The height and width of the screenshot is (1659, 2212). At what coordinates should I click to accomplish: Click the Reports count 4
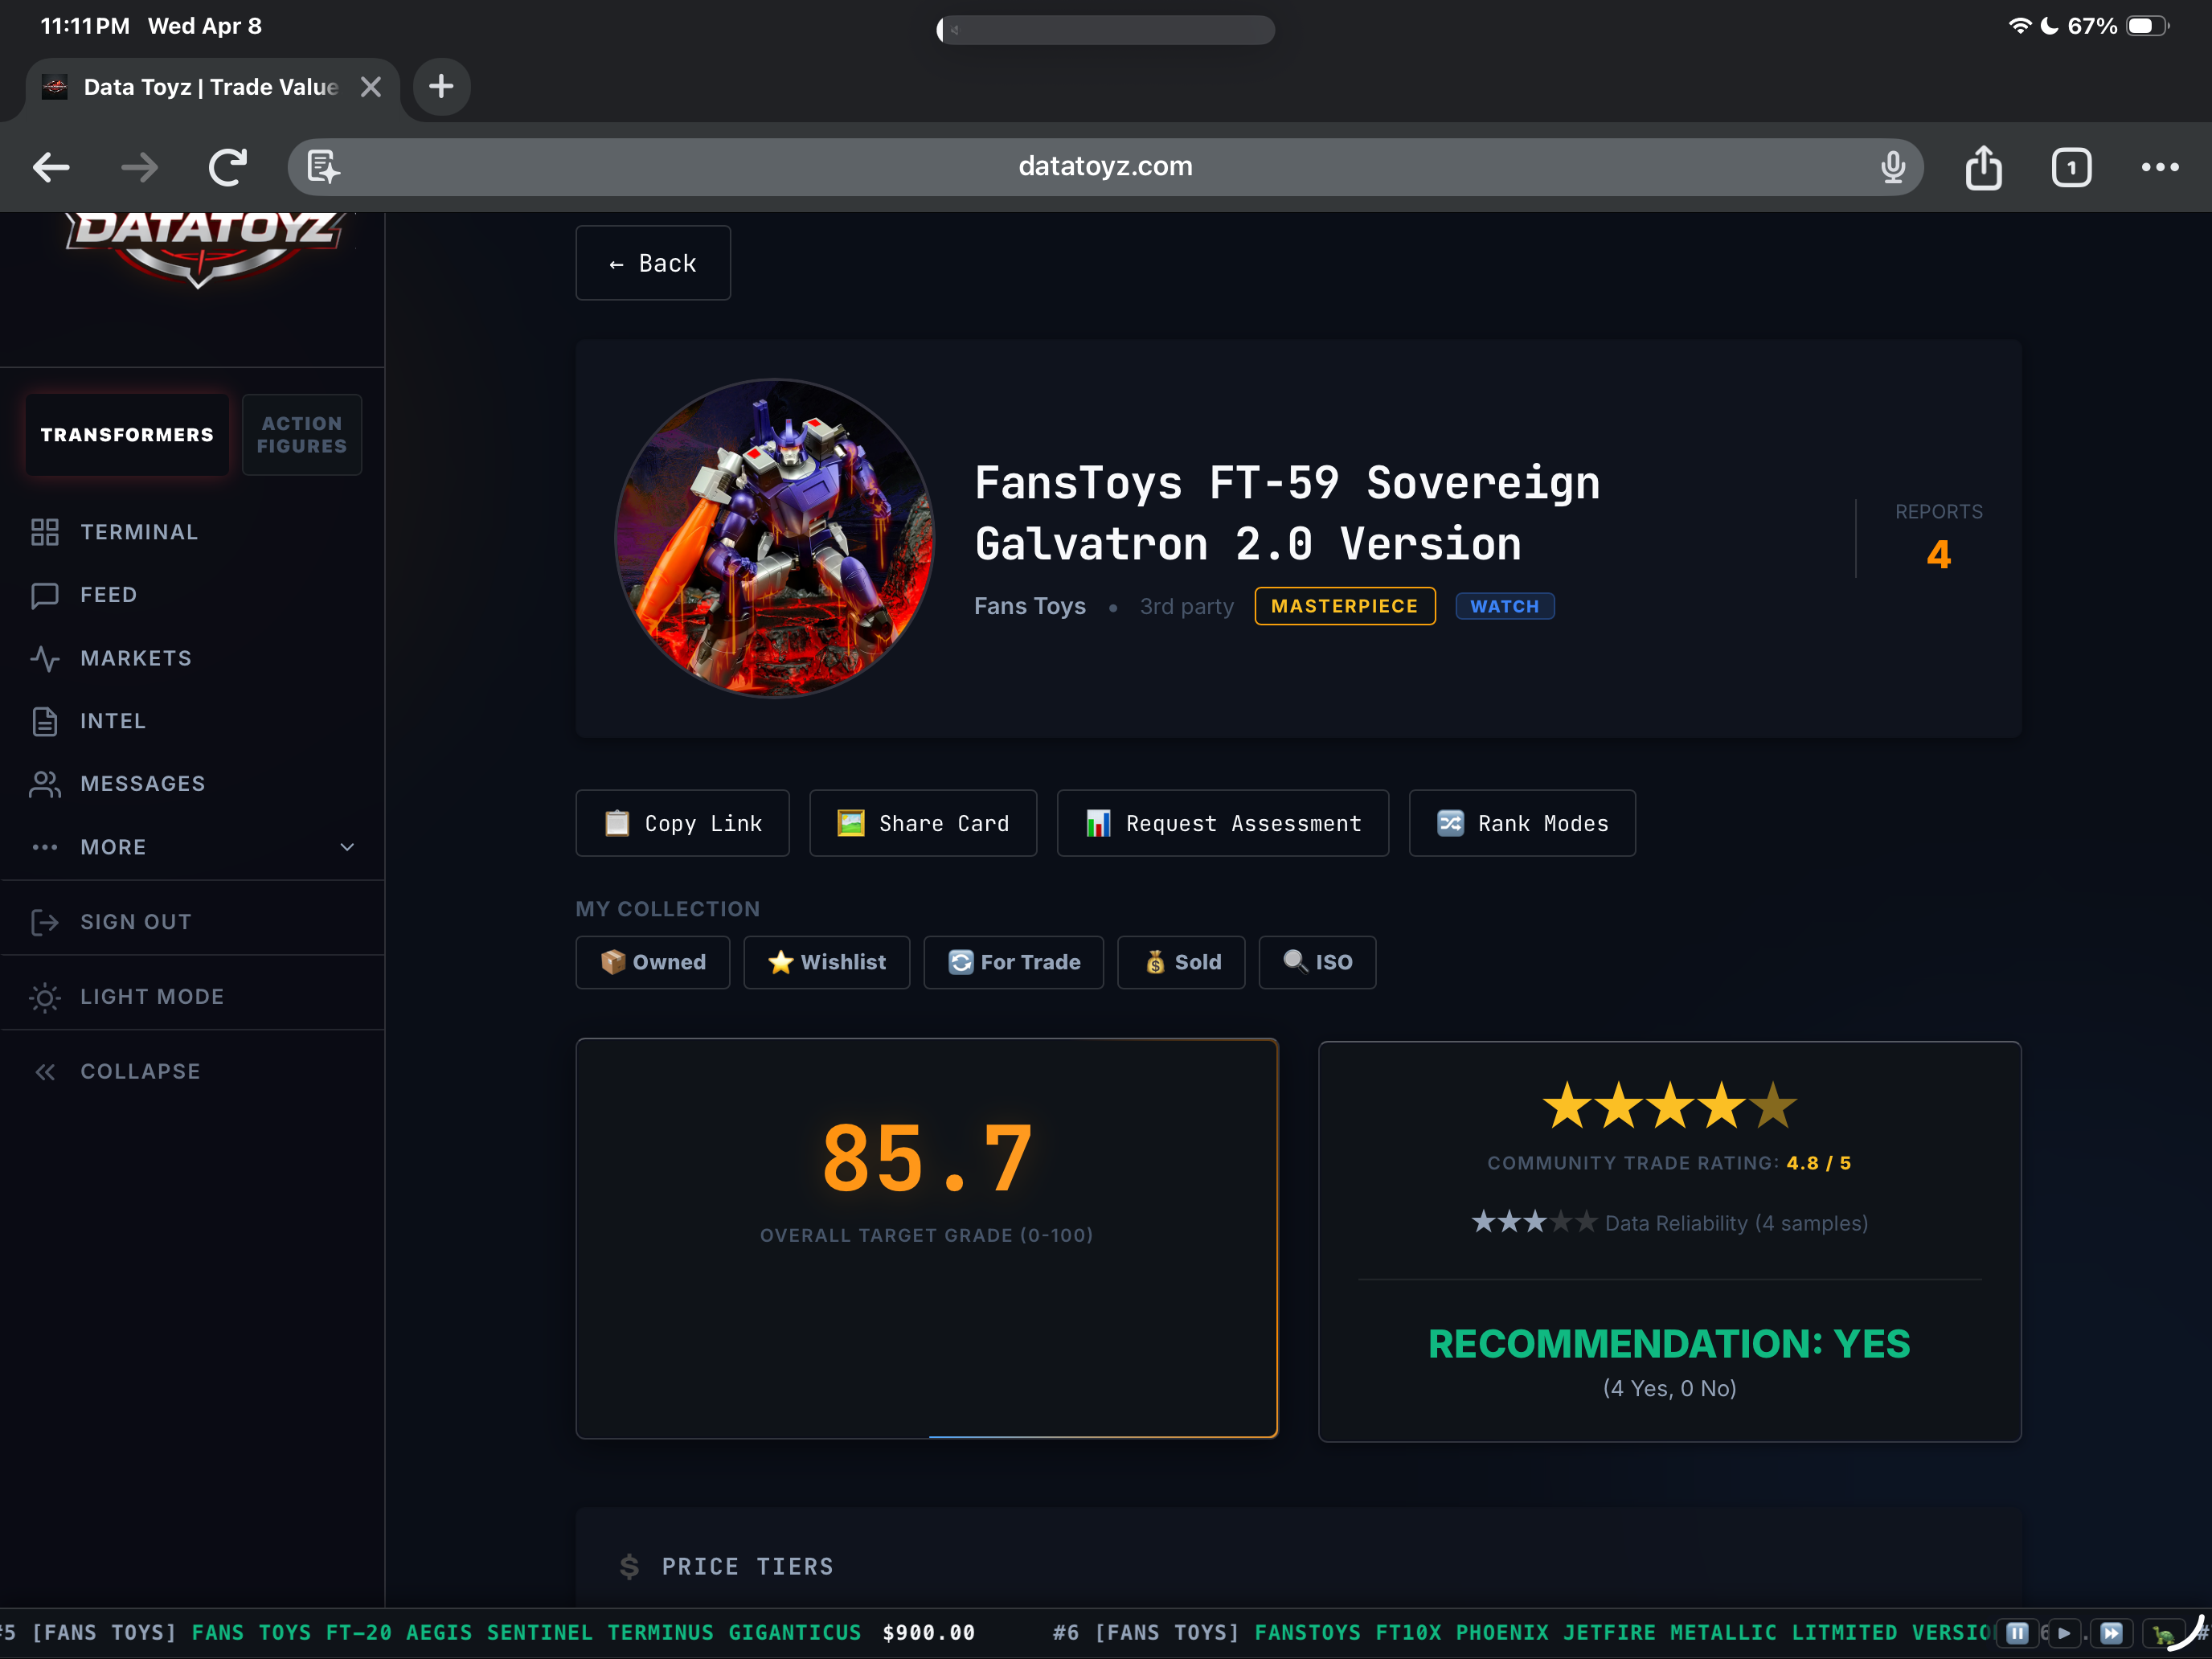[x=1938, y=555]
